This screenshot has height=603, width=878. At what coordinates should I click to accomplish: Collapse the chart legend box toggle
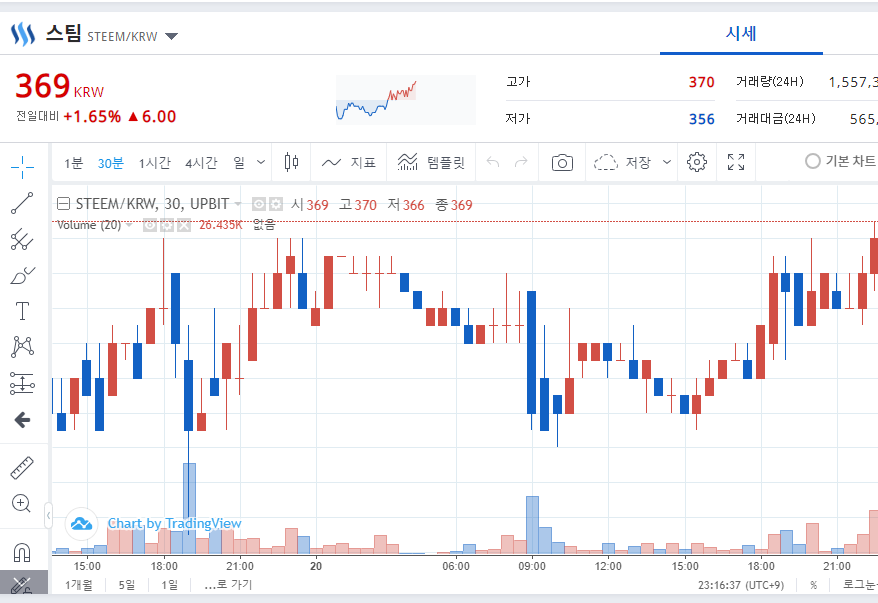click(64, 204)
